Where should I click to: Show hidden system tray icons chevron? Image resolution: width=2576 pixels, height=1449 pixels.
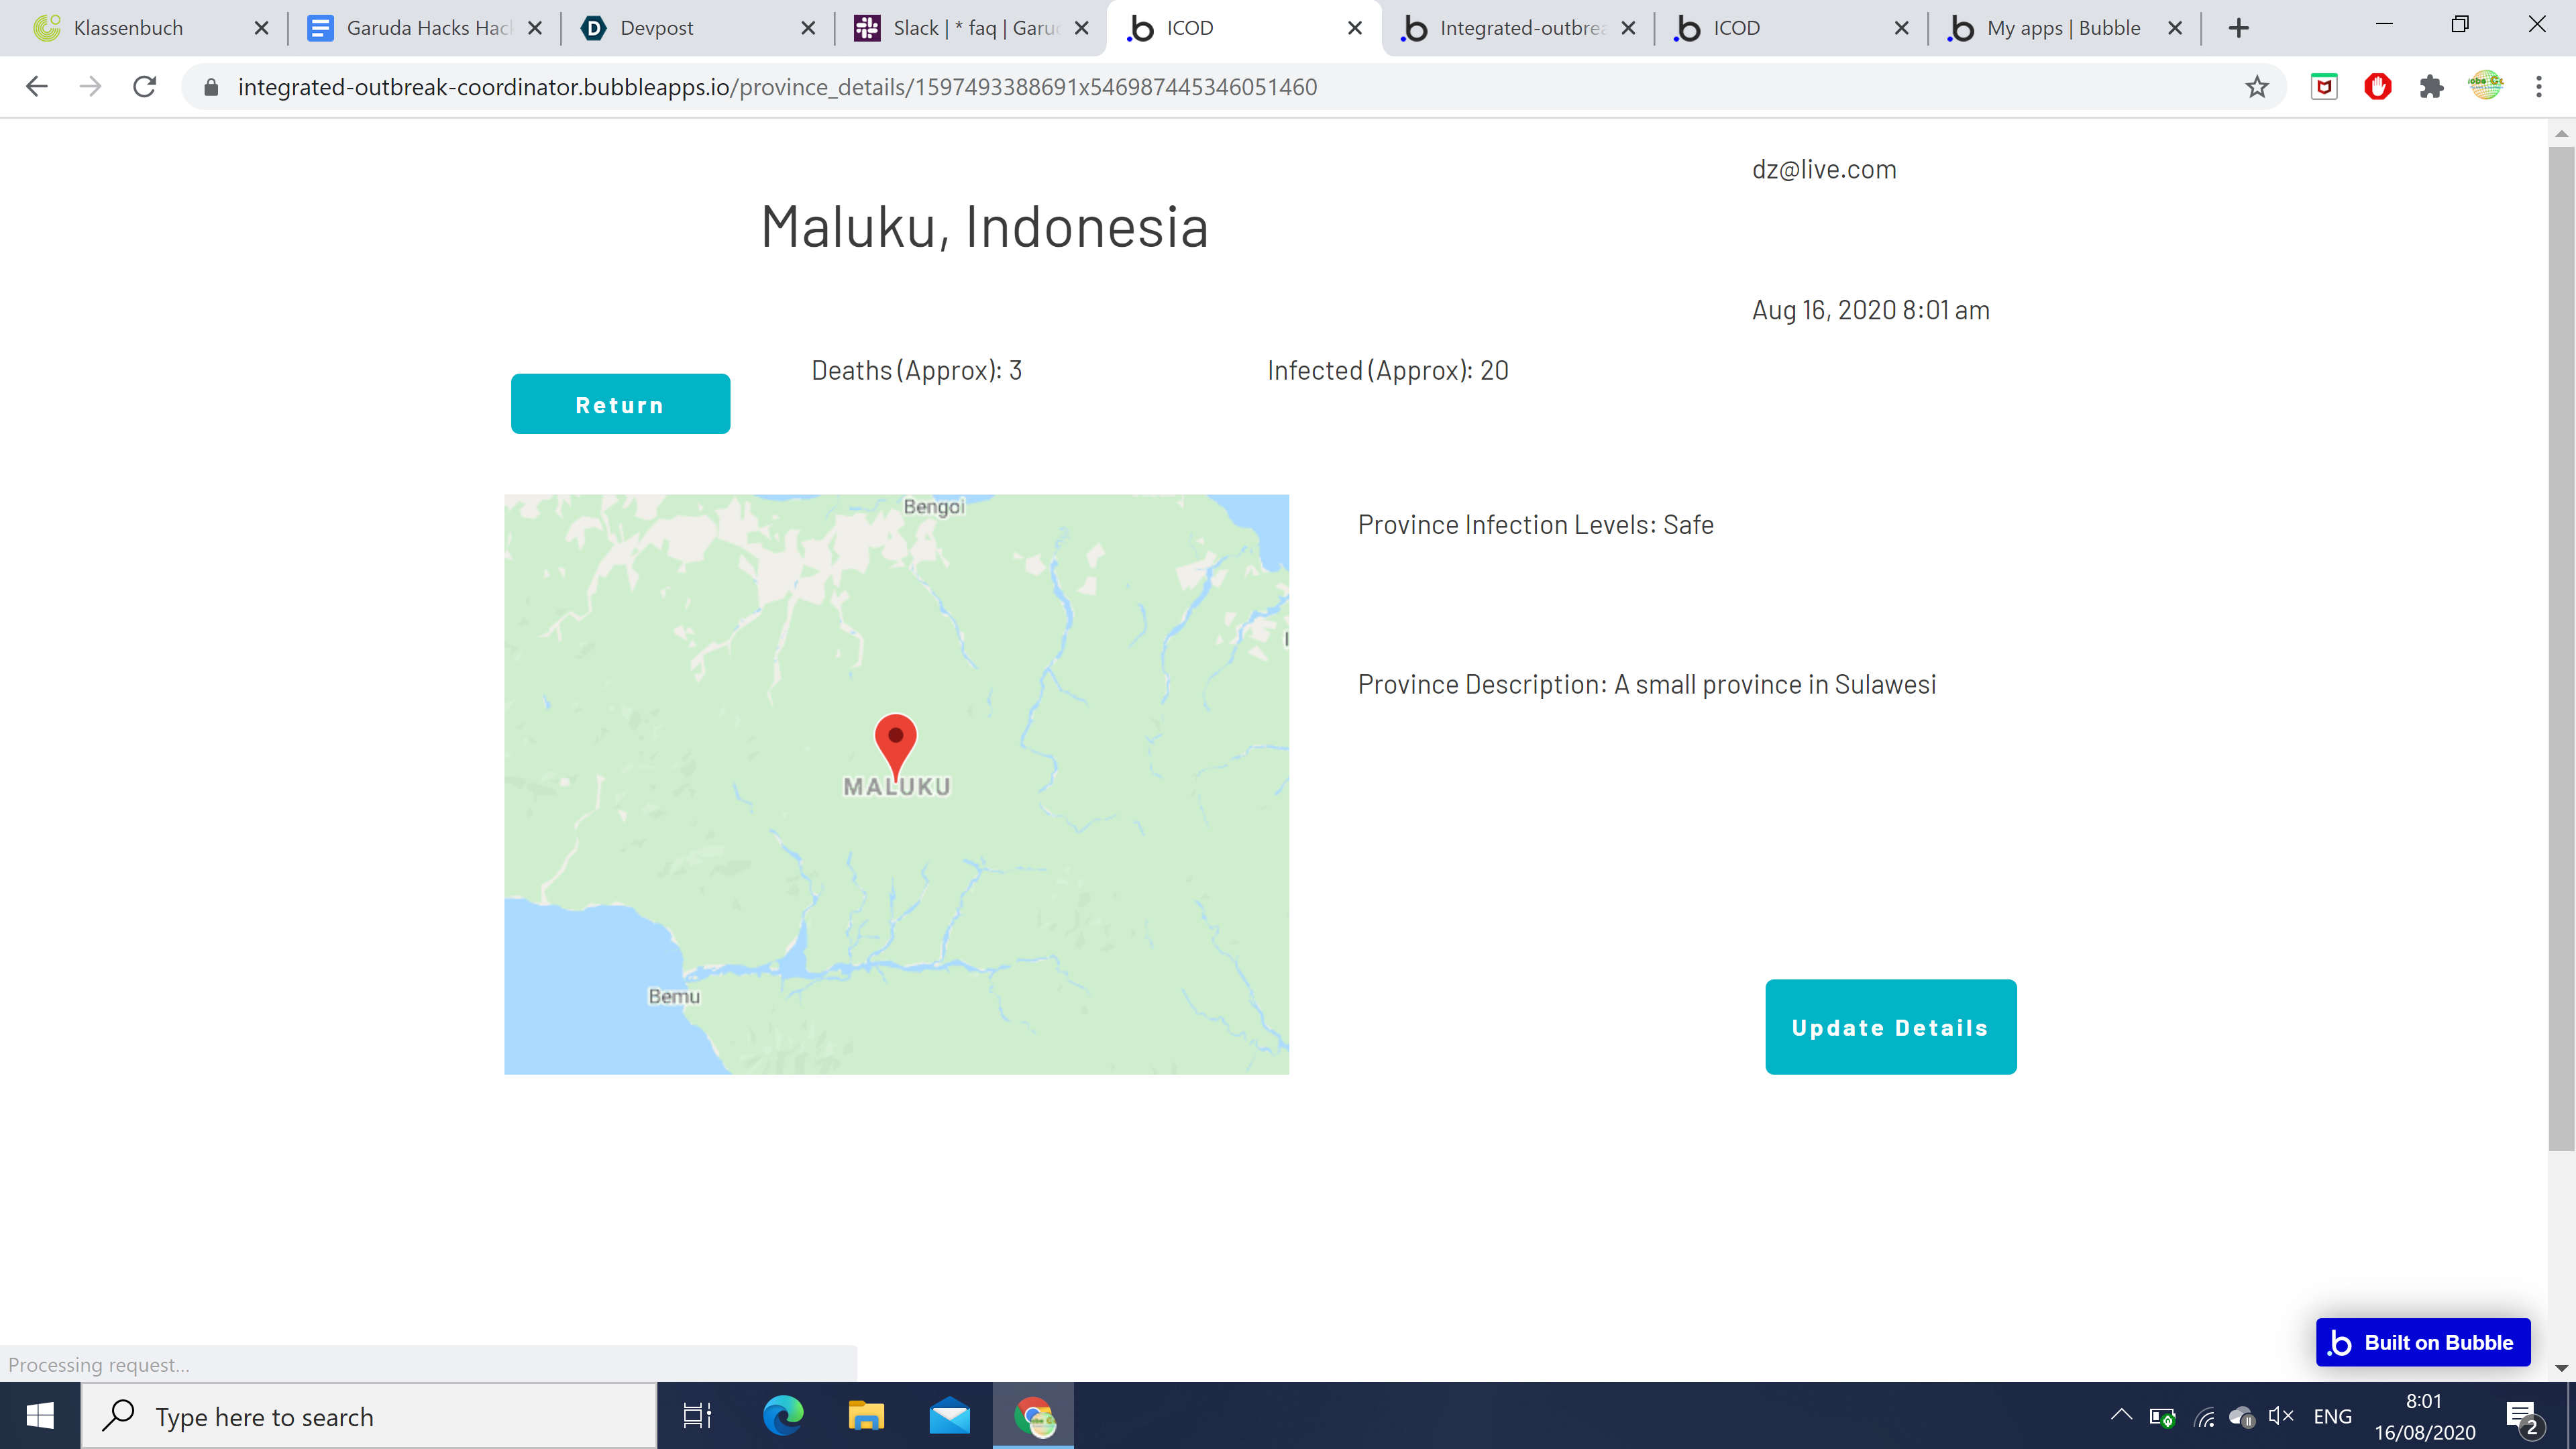(2121, 1415)
